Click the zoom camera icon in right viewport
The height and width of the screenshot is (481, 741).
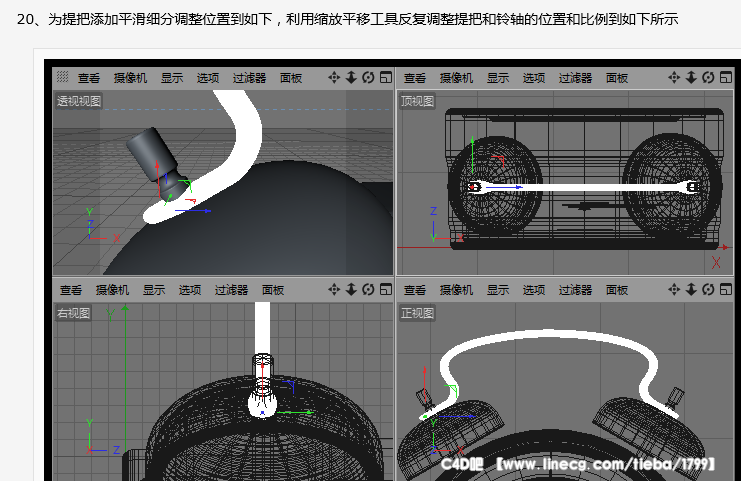coord(351,290)
